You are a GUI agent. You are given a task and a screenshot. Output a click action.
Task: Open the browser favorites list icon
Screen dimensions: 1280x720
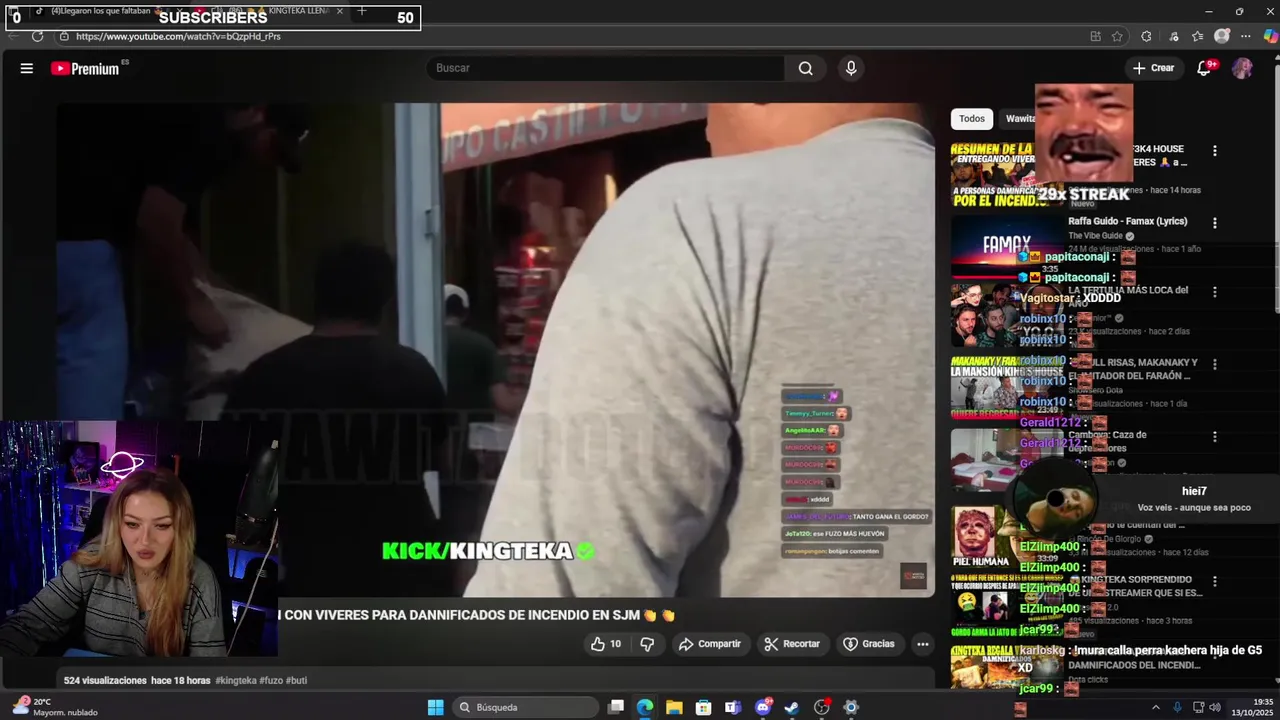(1197, 36)
